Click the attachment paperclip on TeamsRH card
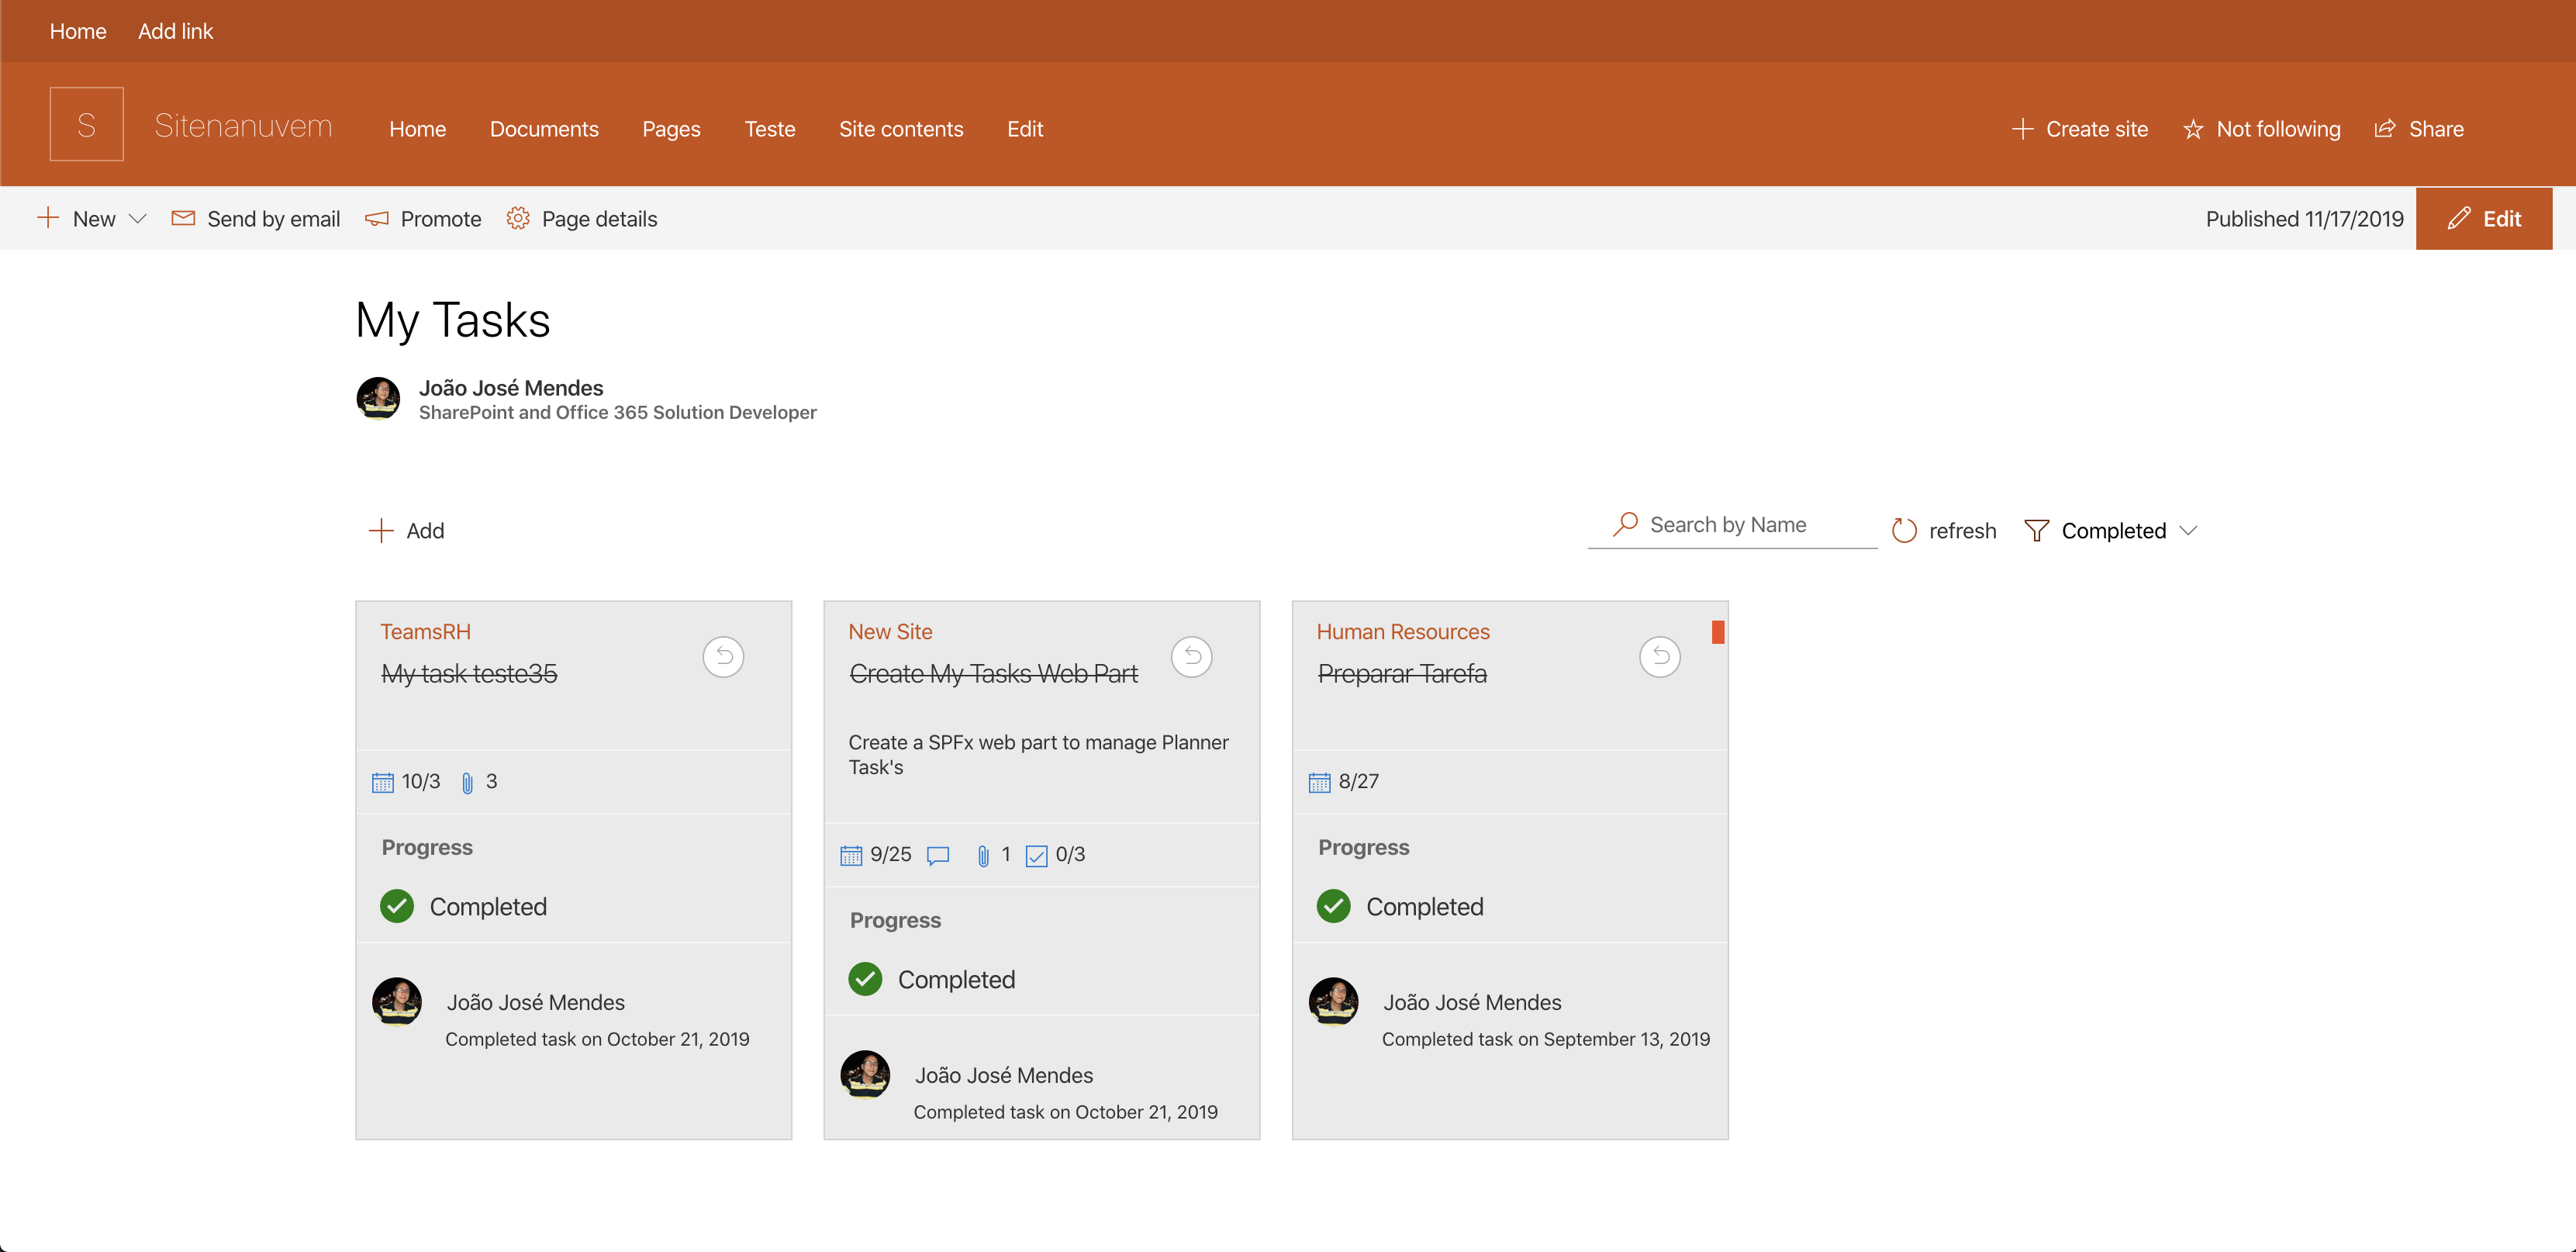2576x1252 pixels. [x=467, y=782]
